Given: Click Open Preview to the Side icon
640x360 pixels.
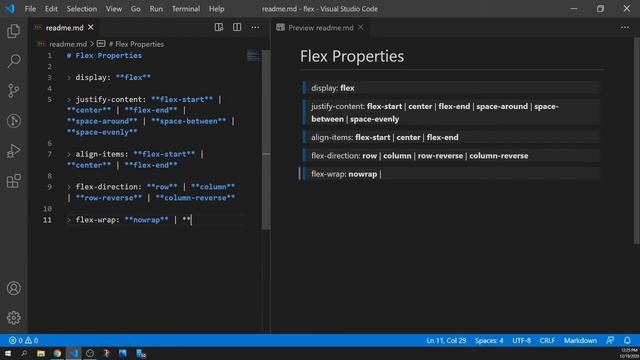Looking at the screenshot, I should [x=219, y=27].
